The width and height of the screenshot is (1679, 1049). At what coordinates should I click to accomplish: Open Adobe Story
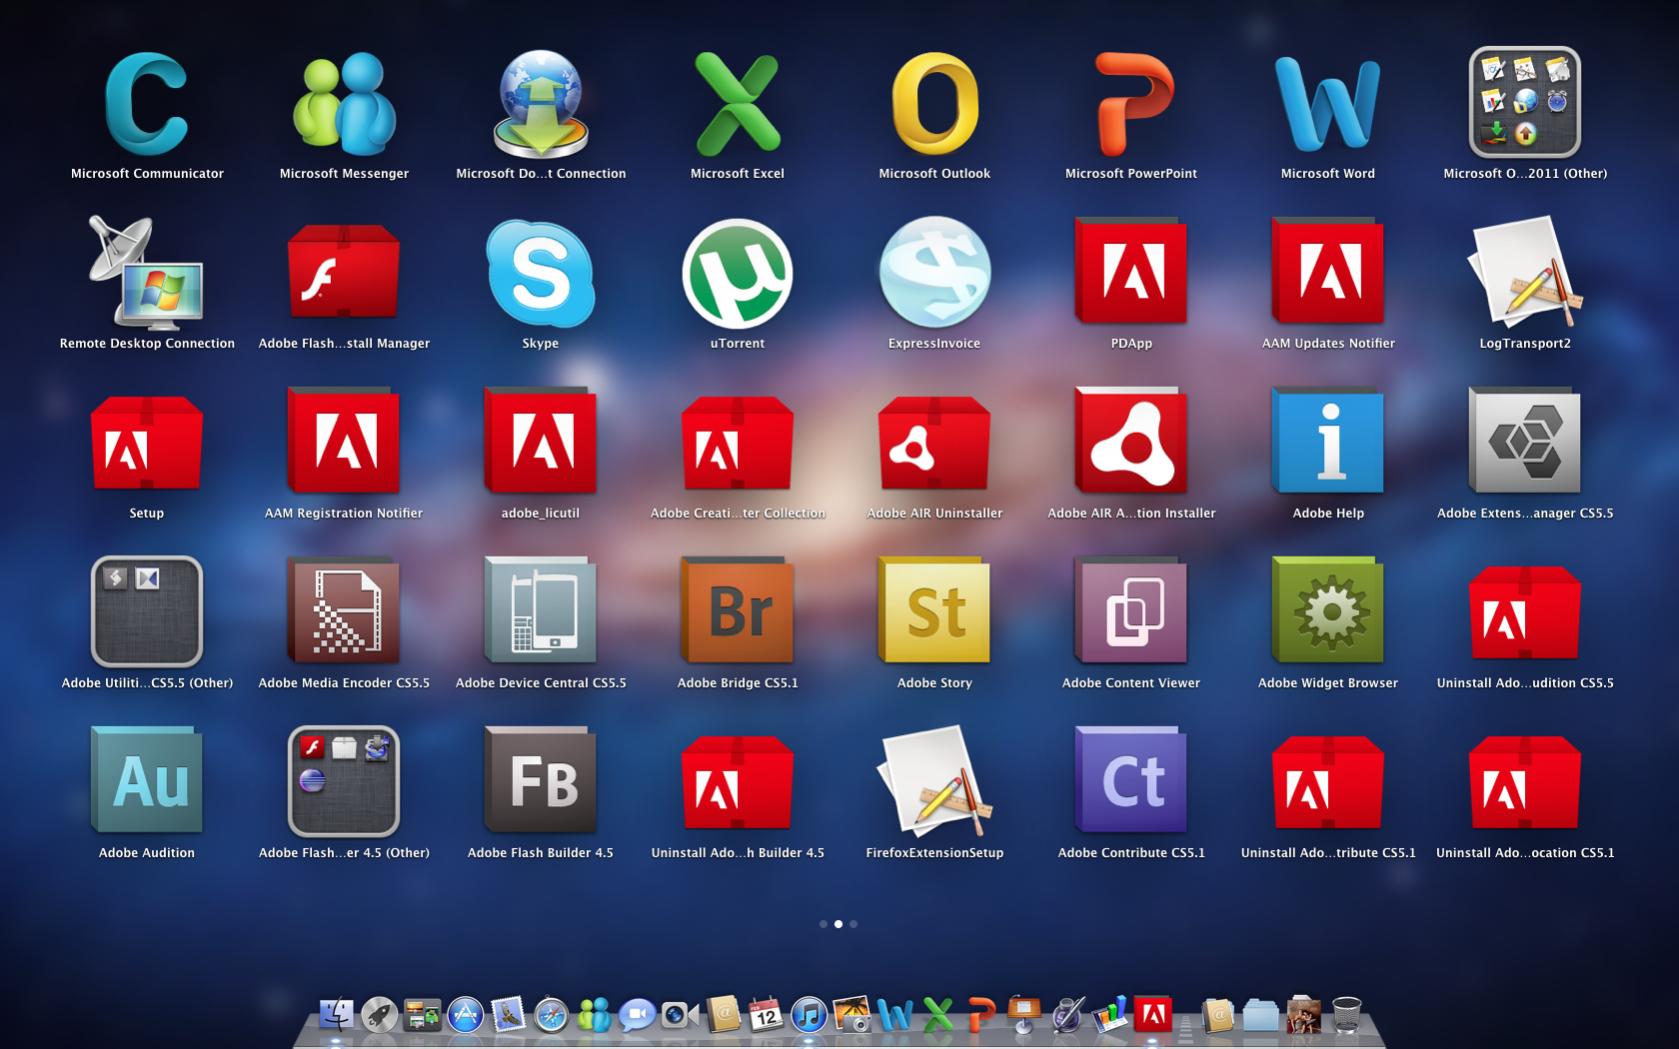(x=934, y=611)
